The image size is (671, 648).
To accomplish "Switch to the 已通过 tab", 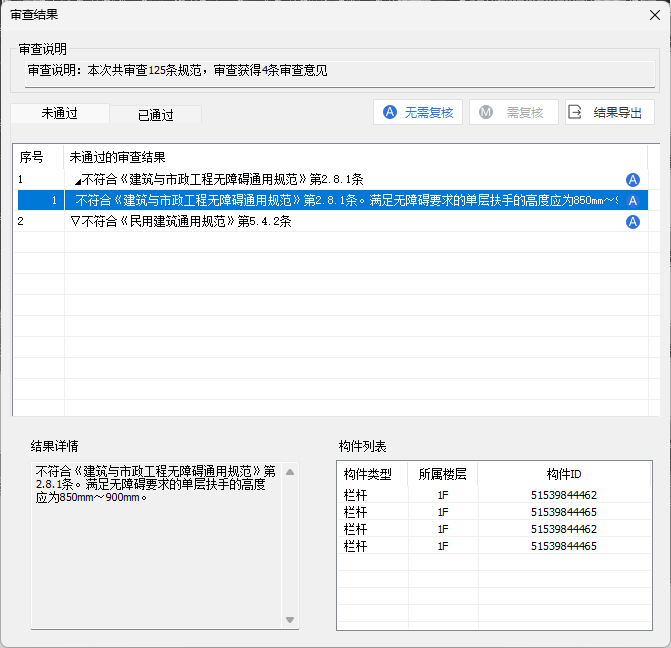I will point(156,115).
